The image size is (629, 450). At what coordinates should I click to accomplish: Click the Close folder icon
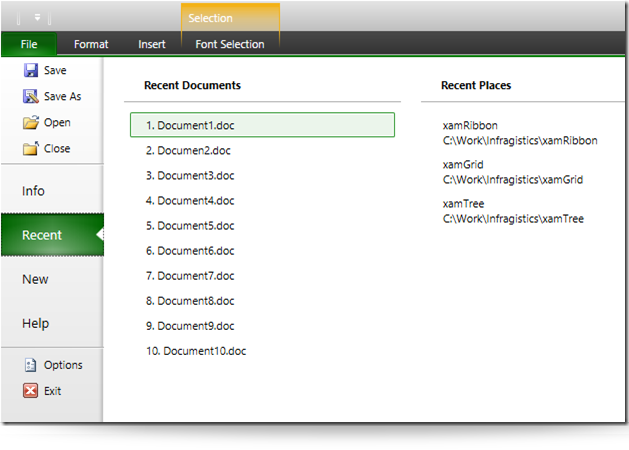click(x=31, y=148)
